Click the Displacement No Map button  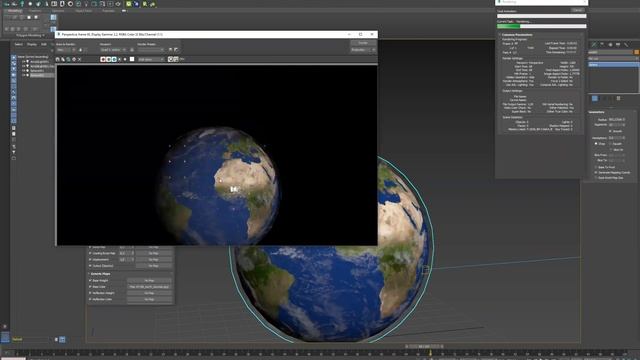(153, 260)
